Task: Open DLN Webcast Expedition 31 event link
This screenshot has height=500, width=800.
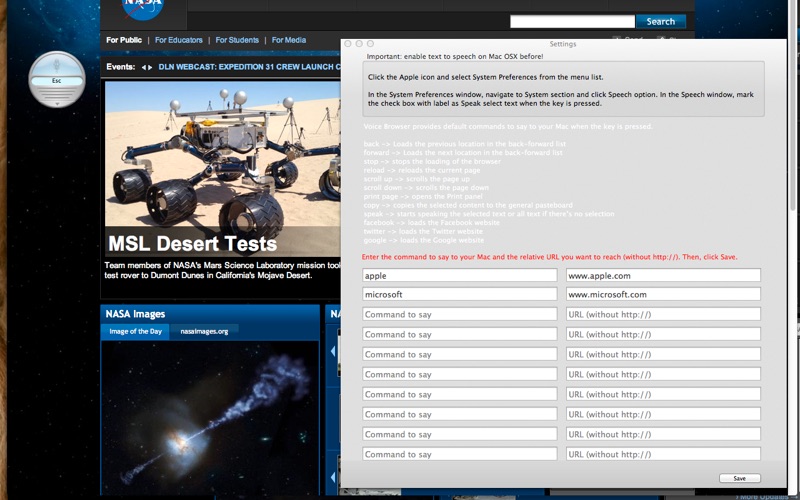Action: coord(249,67)
